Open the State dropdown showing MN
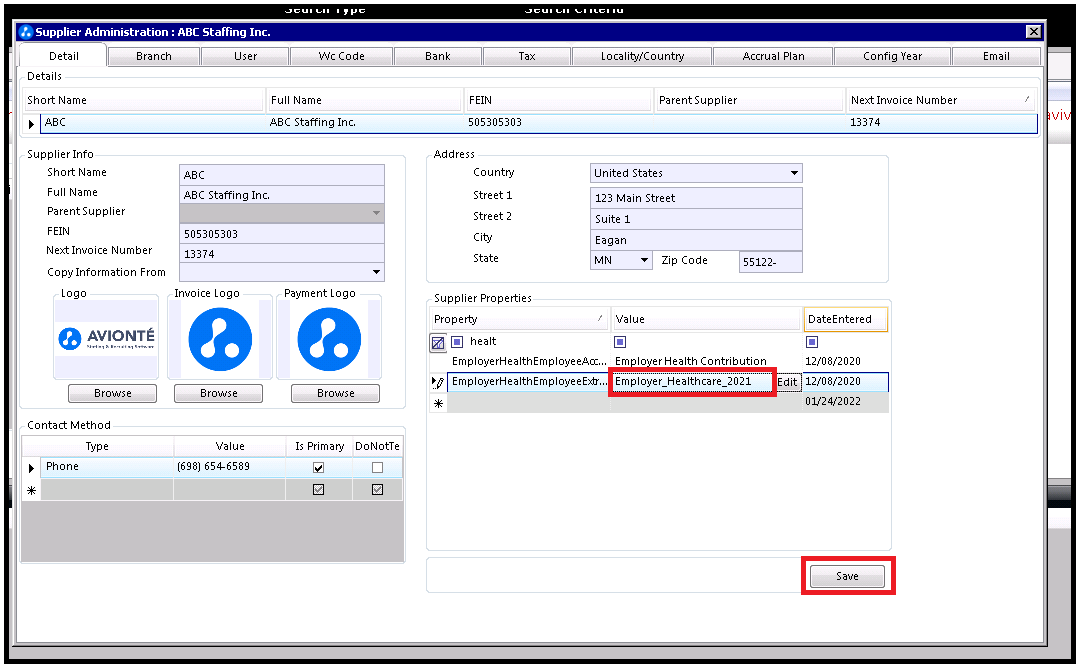 [x=644, y=261]
